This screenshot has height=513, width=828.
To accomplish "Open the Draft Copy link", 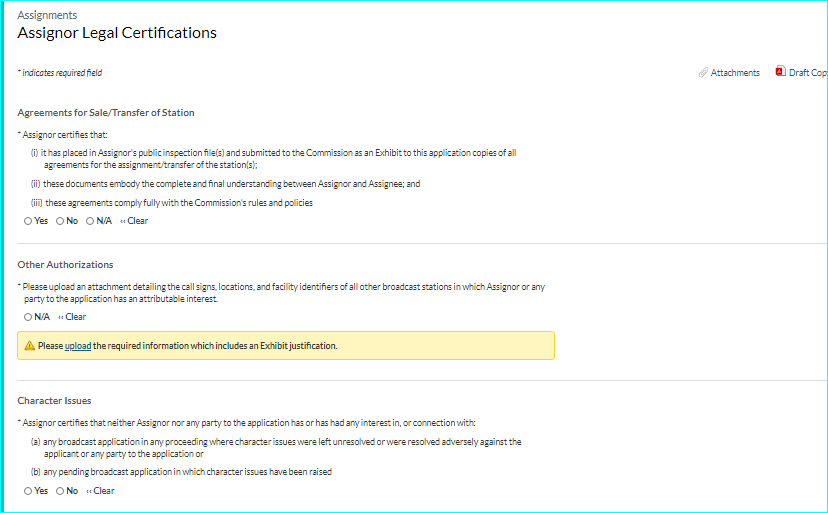I will 807,73.
